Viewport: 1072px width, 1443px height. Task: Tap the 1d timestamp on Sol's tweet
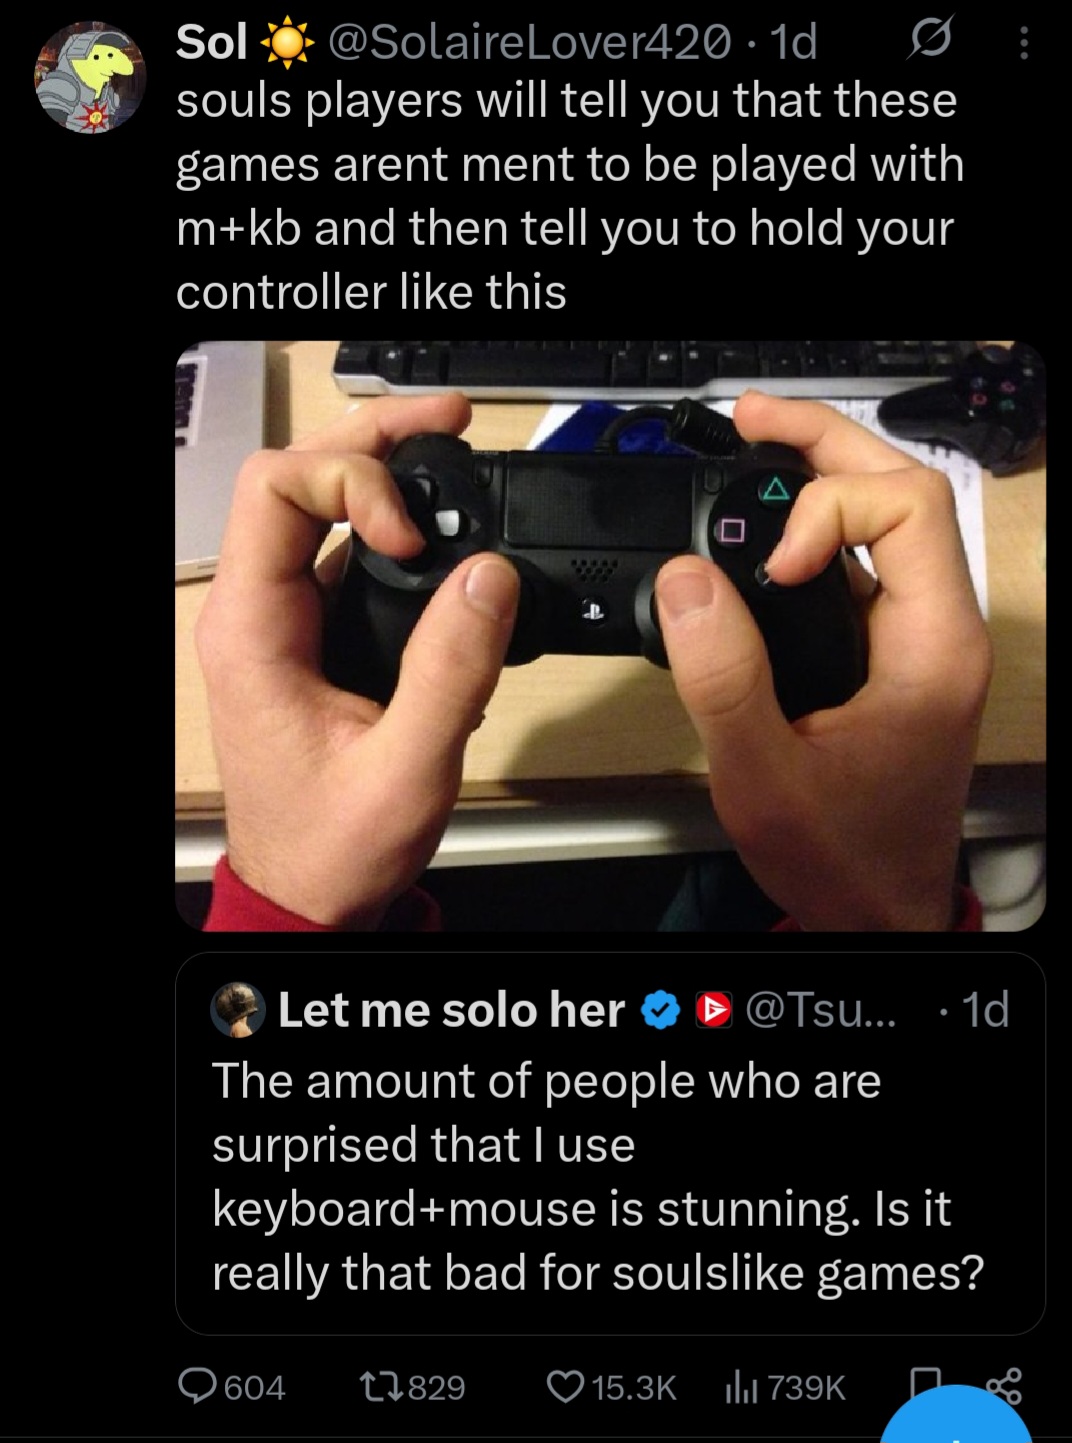tap(795, 42)
